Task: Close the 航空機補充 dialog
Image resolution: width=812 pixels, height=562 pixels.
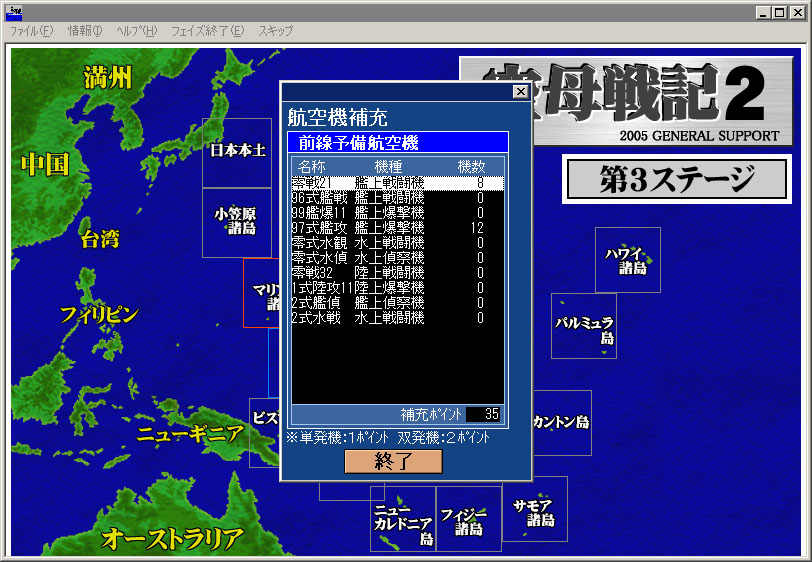Action: pyautogui.click(x=520, y=92)
